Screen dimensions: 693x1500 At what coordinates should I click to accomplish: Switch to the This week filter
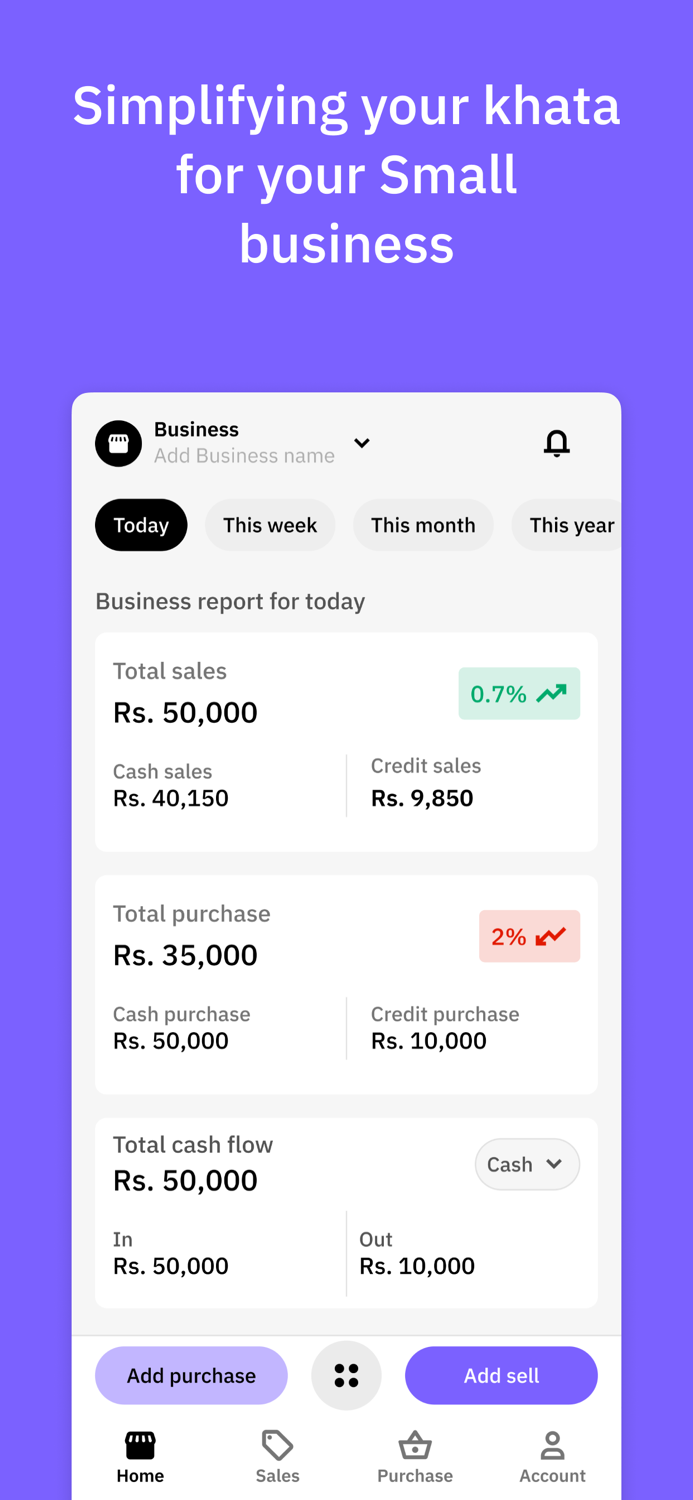271,524
